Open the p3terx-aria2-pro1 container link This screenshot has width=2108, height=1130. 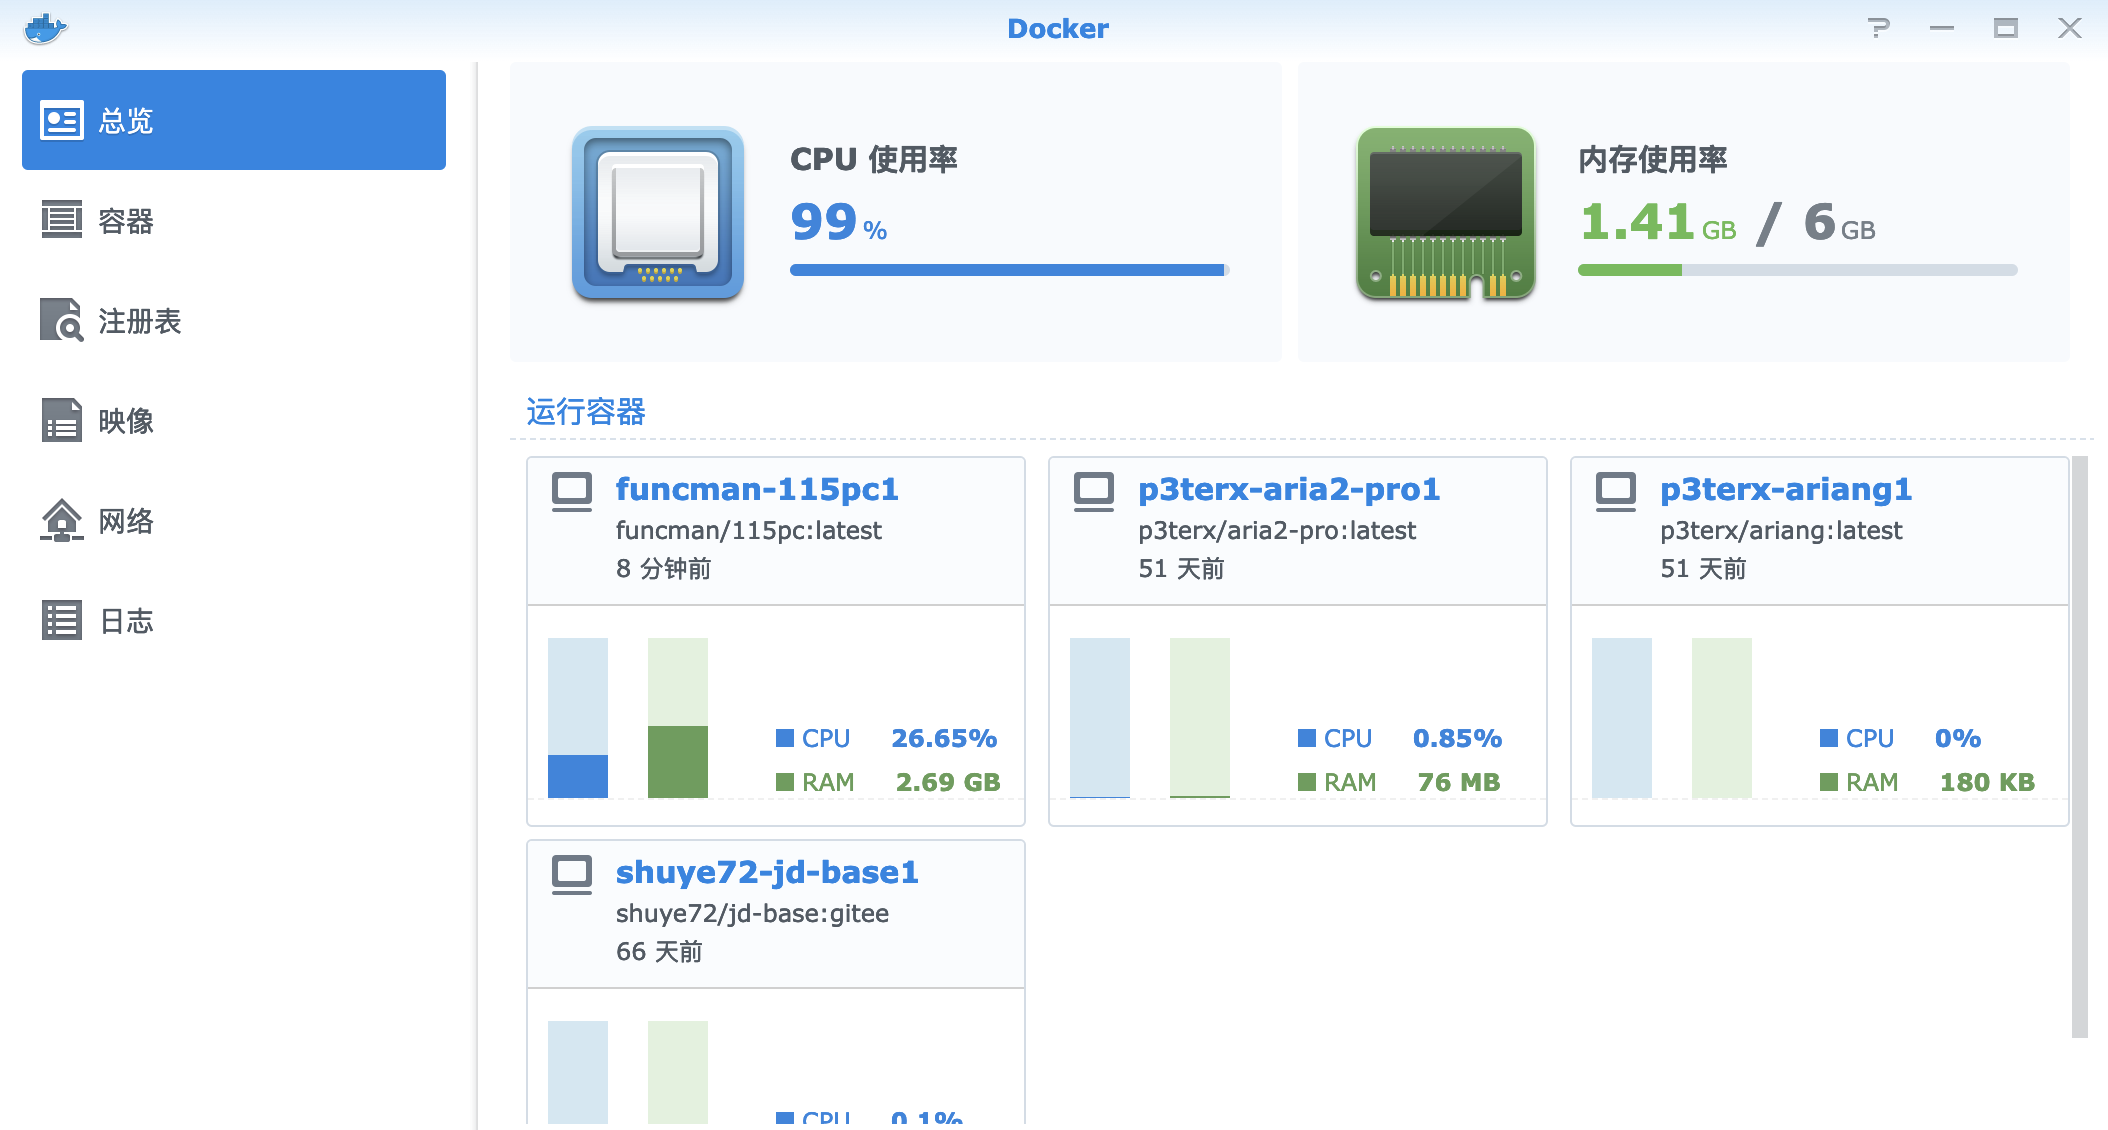point(1289,489)
